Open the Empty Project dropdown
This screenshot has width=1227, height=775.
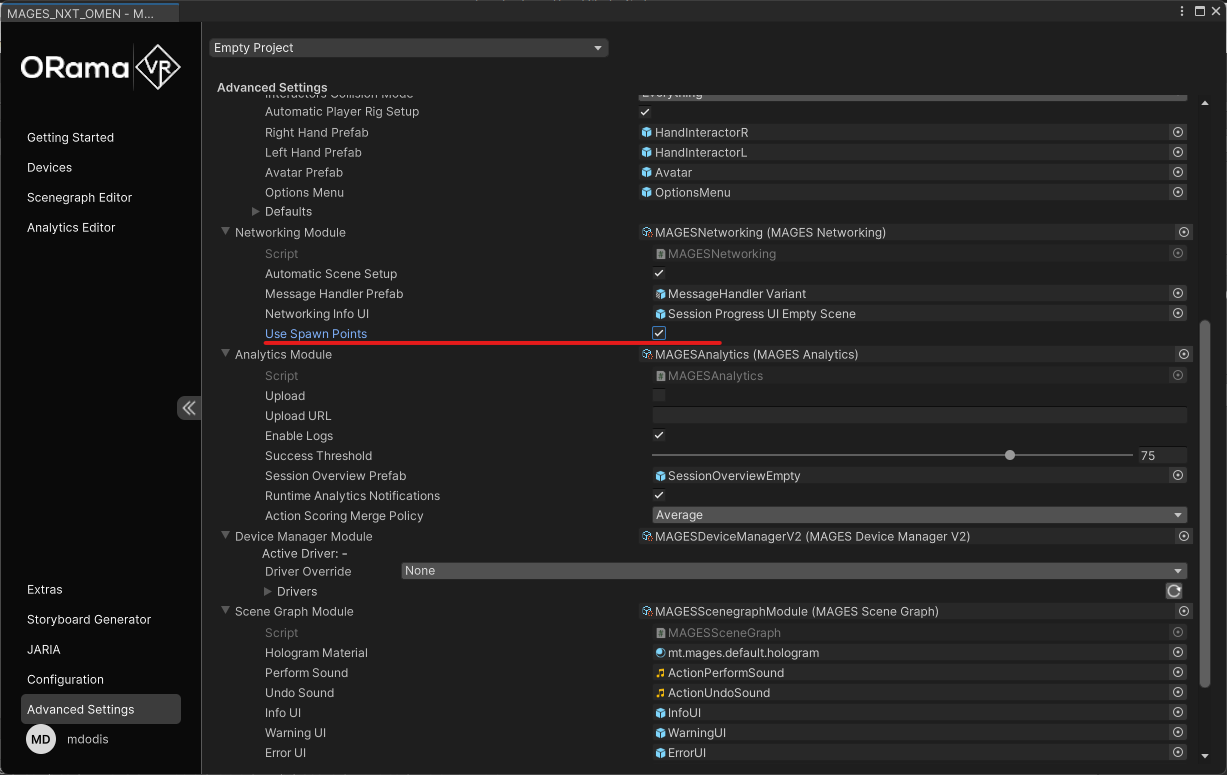408,48
